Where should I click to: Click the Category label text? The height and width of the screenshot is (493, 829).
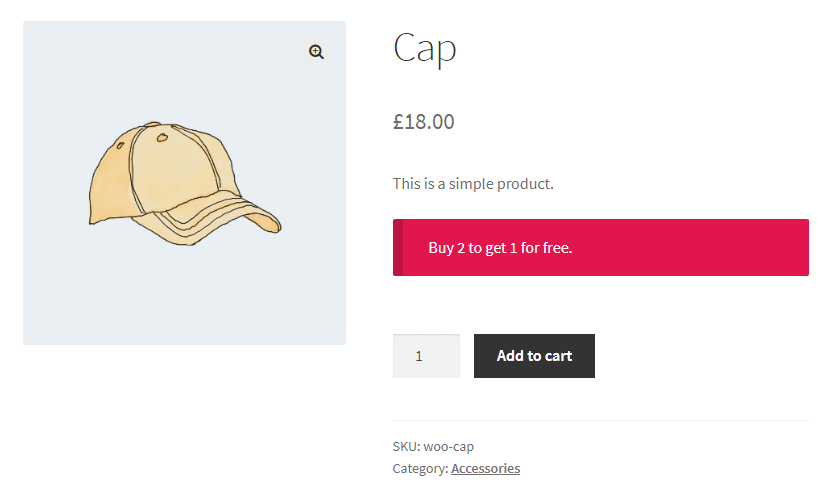(420, 468)
